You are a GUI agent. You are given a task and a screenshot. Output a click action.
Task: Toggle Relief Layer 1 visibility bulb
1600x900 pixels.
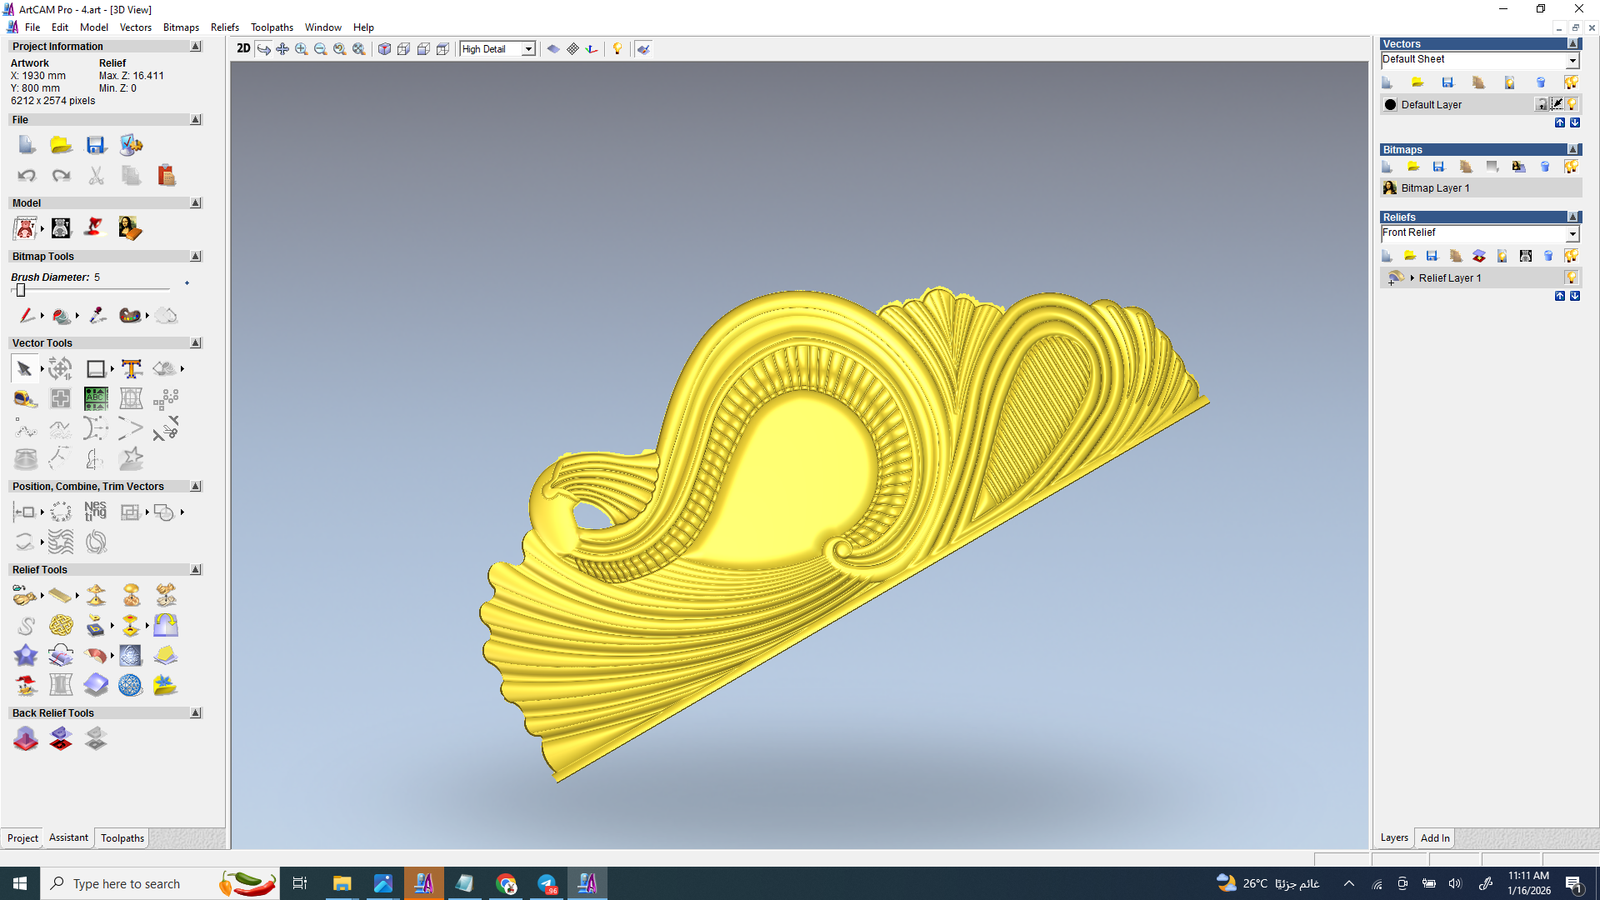pos(1571,278)
